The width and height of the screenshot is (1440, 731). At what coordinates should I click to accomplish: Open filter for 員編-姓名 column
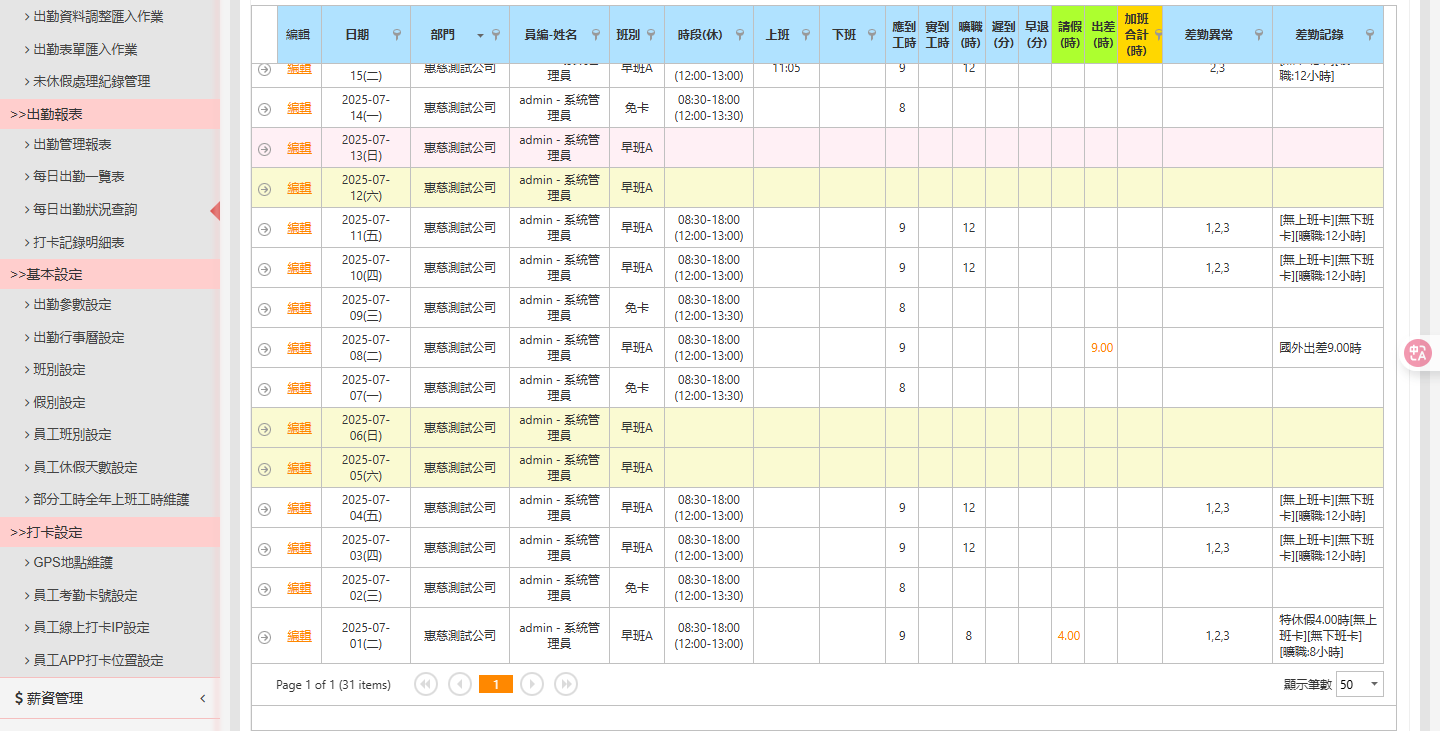point(596,35)
